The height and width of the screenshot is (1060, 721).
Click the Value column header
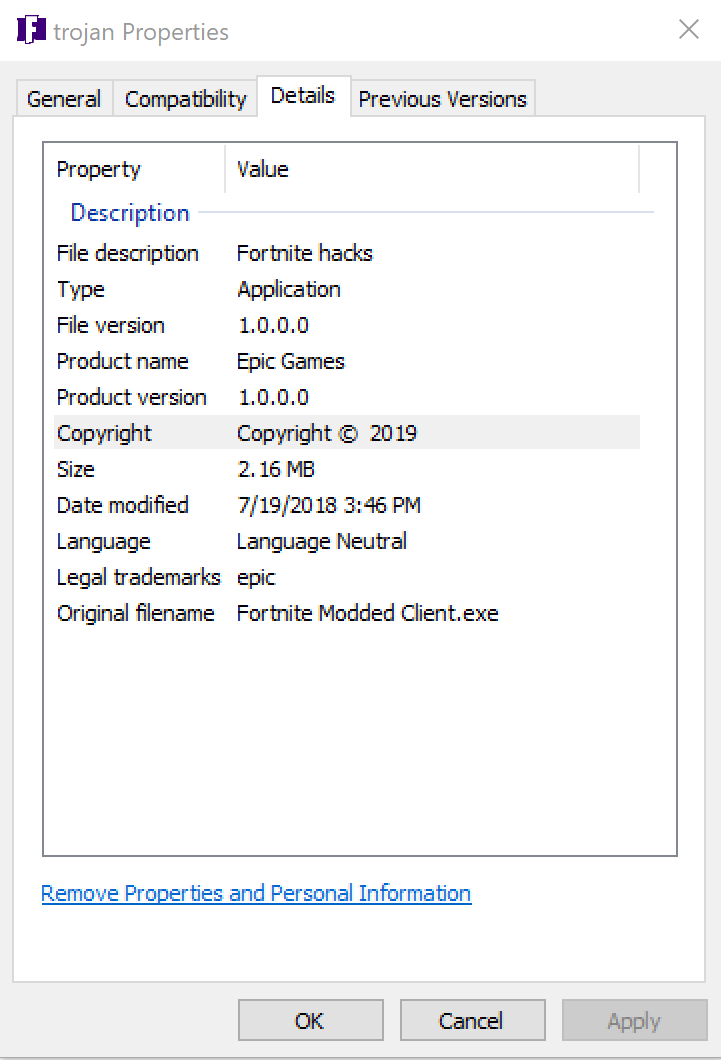[263, 169]
